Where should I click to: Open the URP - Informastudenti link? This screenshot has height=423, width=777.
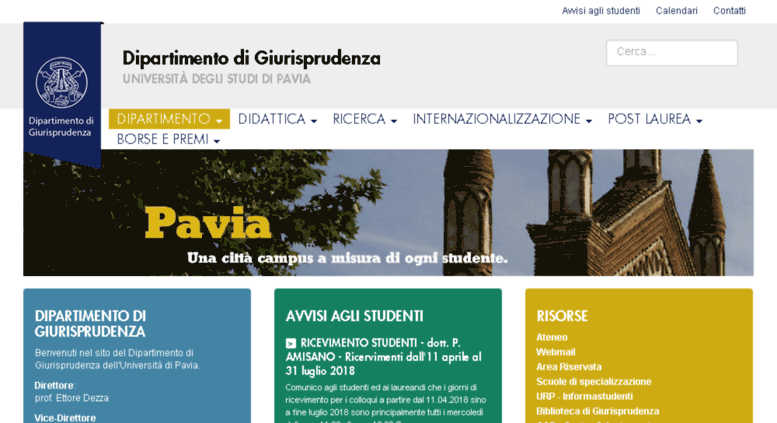(584, 397)
